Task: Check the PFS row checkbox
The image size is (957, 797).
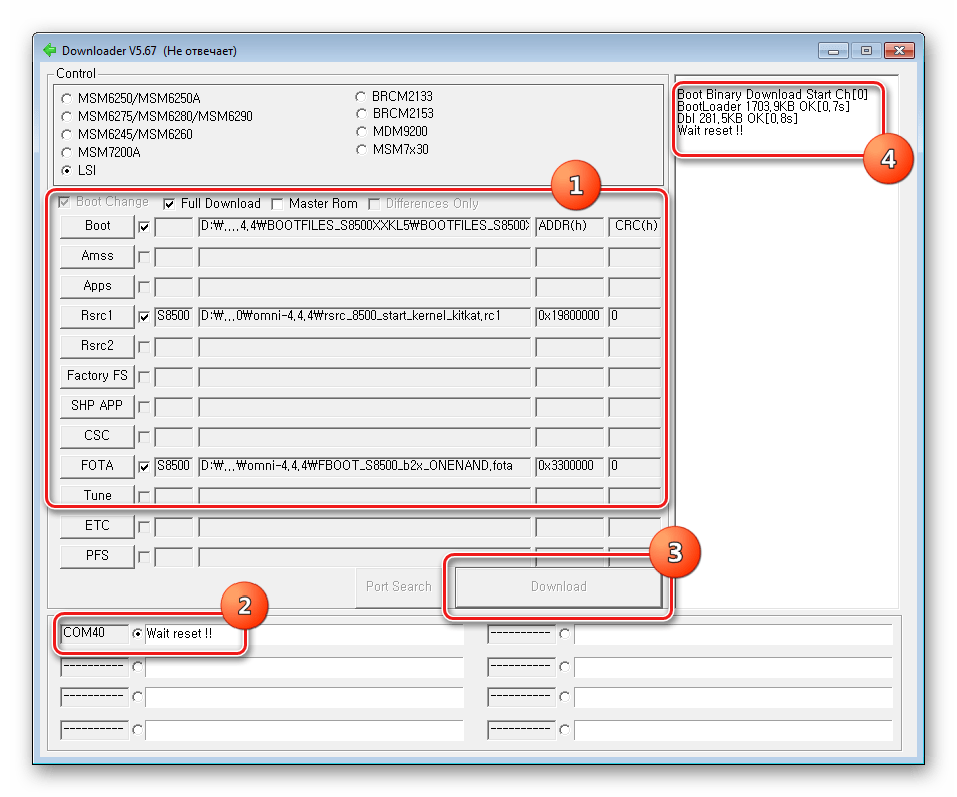Action: click(x=144, y=557)
